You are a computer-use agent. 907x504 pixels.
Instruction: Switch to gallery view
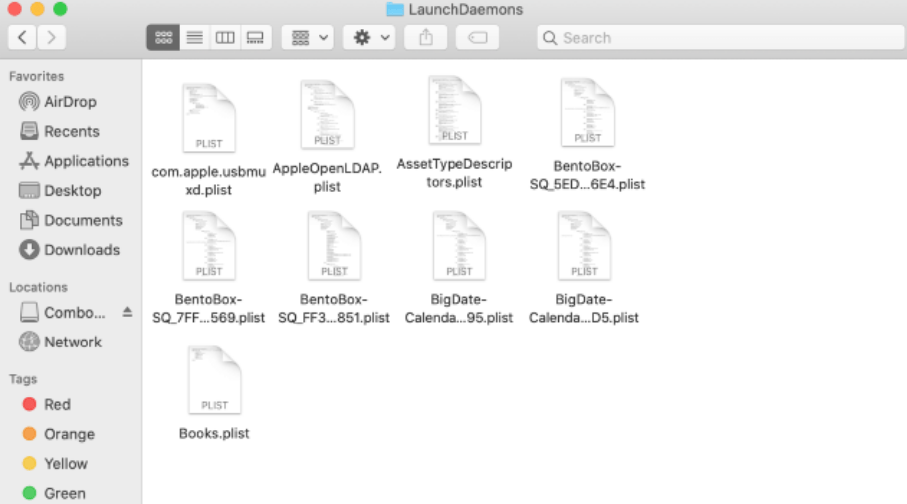coord(256,38)
